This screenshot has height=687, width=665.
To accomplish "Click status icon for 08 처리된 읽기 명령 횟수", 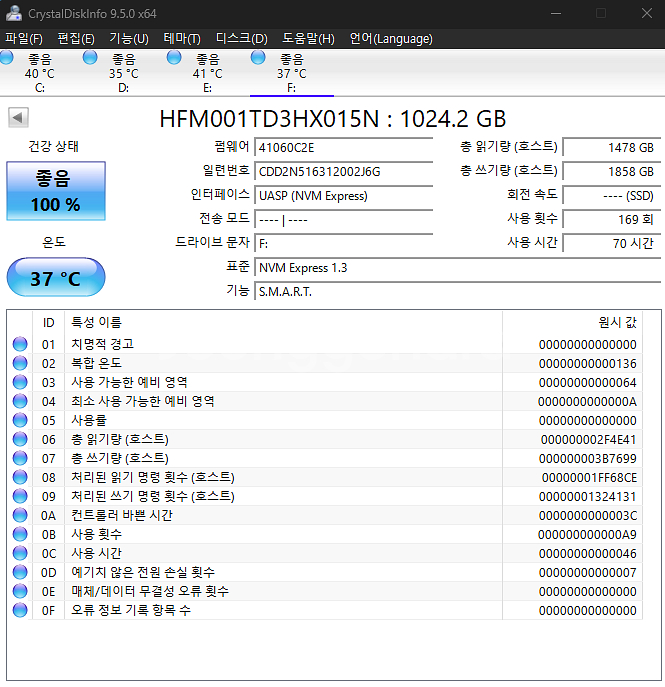I will tap(20, 477).
